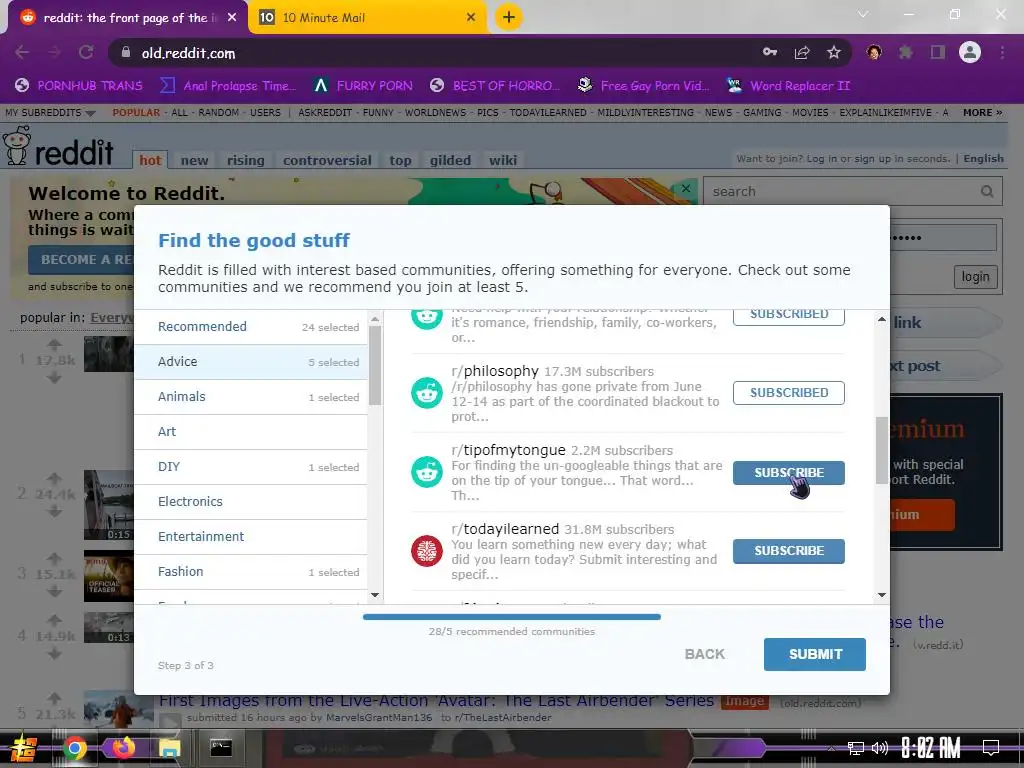Open the Chrome profile avatar

[970, 52]
